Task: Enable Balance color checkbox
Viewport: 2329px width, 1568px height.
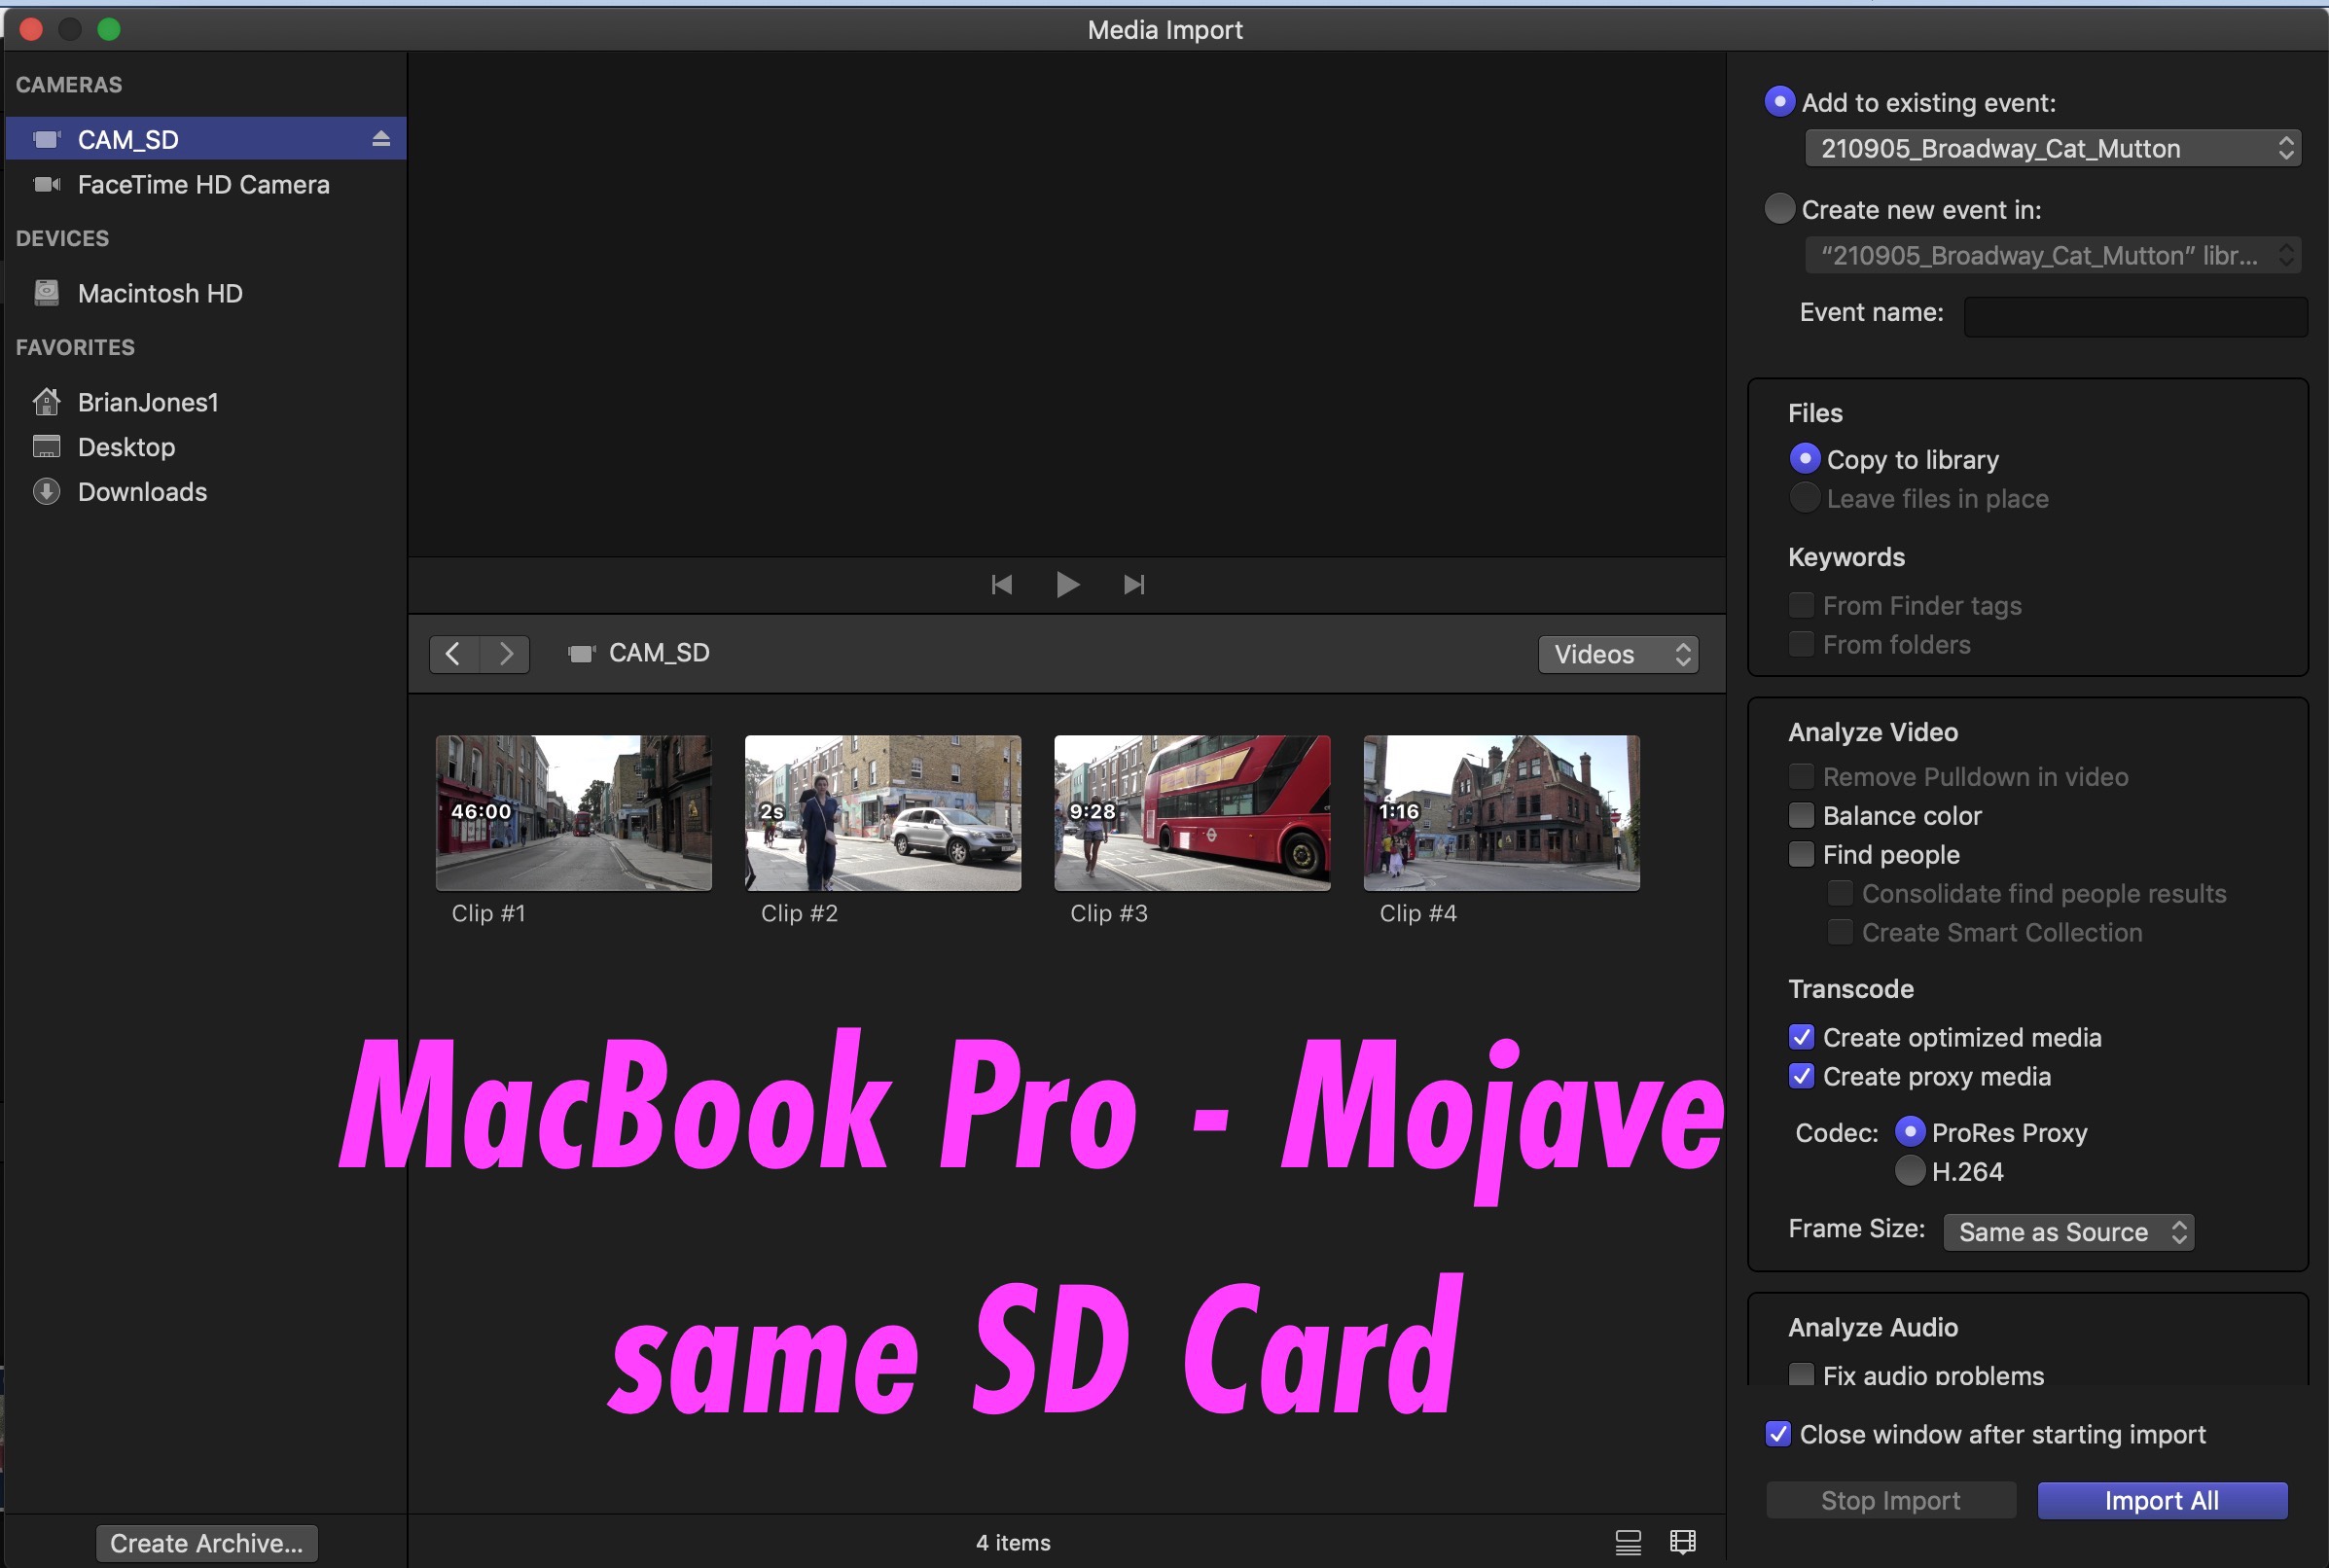Action: point(1801,815)
